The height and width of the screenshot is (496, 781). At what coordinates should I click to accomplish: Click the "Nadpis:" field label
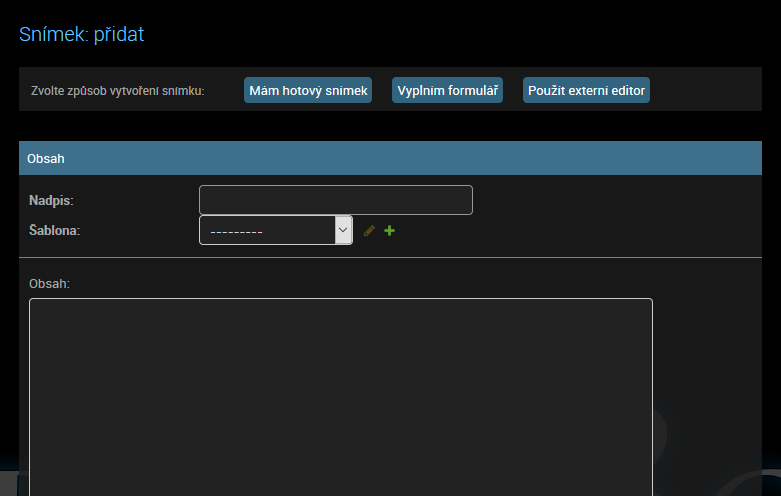(x=52, y=201)
